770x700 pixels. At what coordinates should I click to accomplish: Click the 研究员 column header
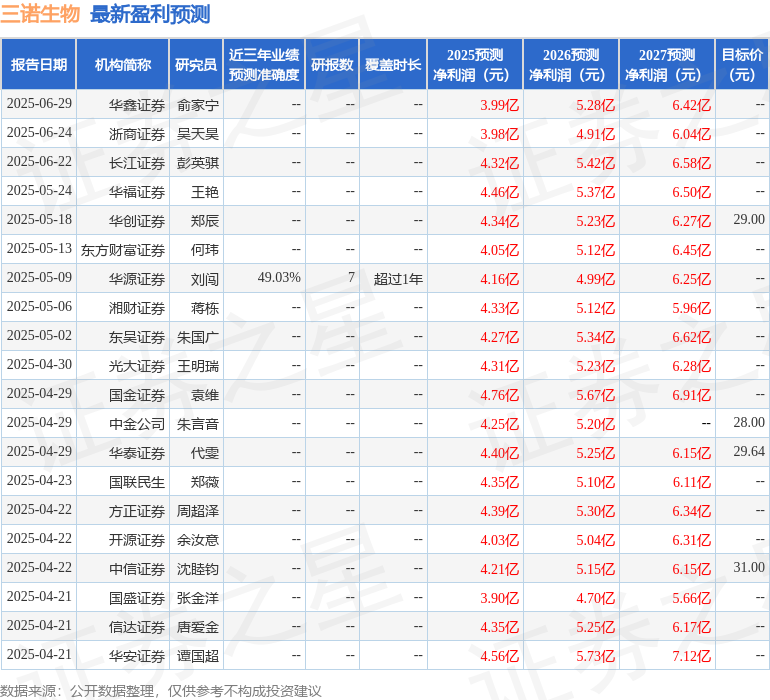(x=195, y=65)
